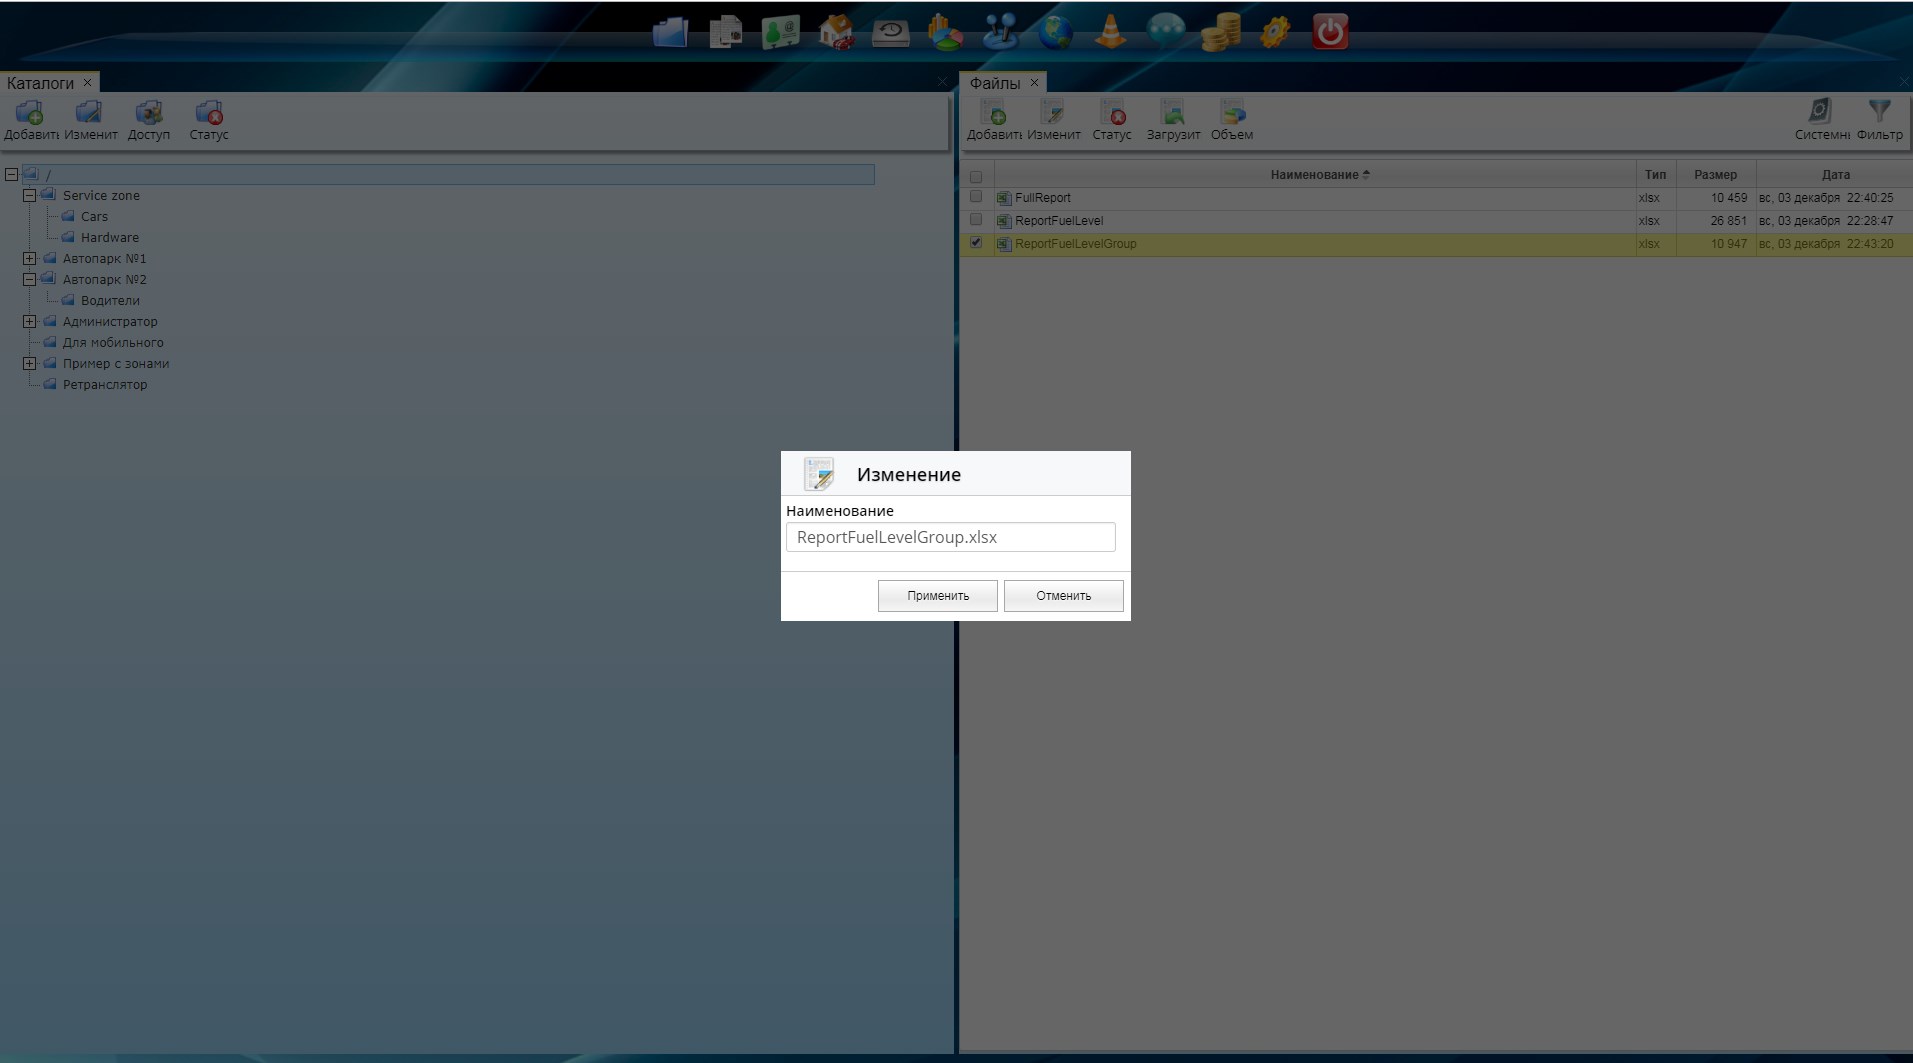The height and width of the screenshot is (1063, 1913).
Task: Click the red power icon in top bar
Action: [1329, 32]
